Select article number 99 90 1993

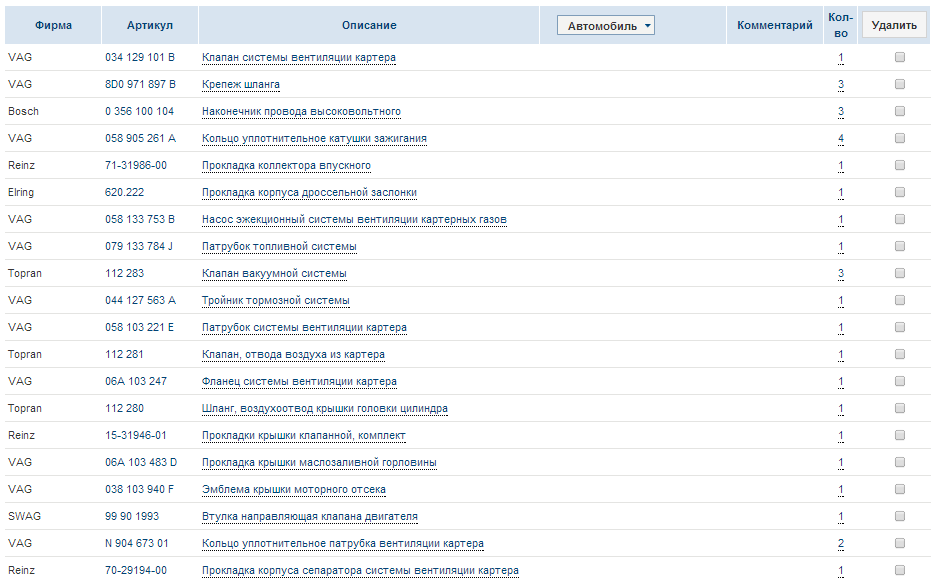[132, 516]
